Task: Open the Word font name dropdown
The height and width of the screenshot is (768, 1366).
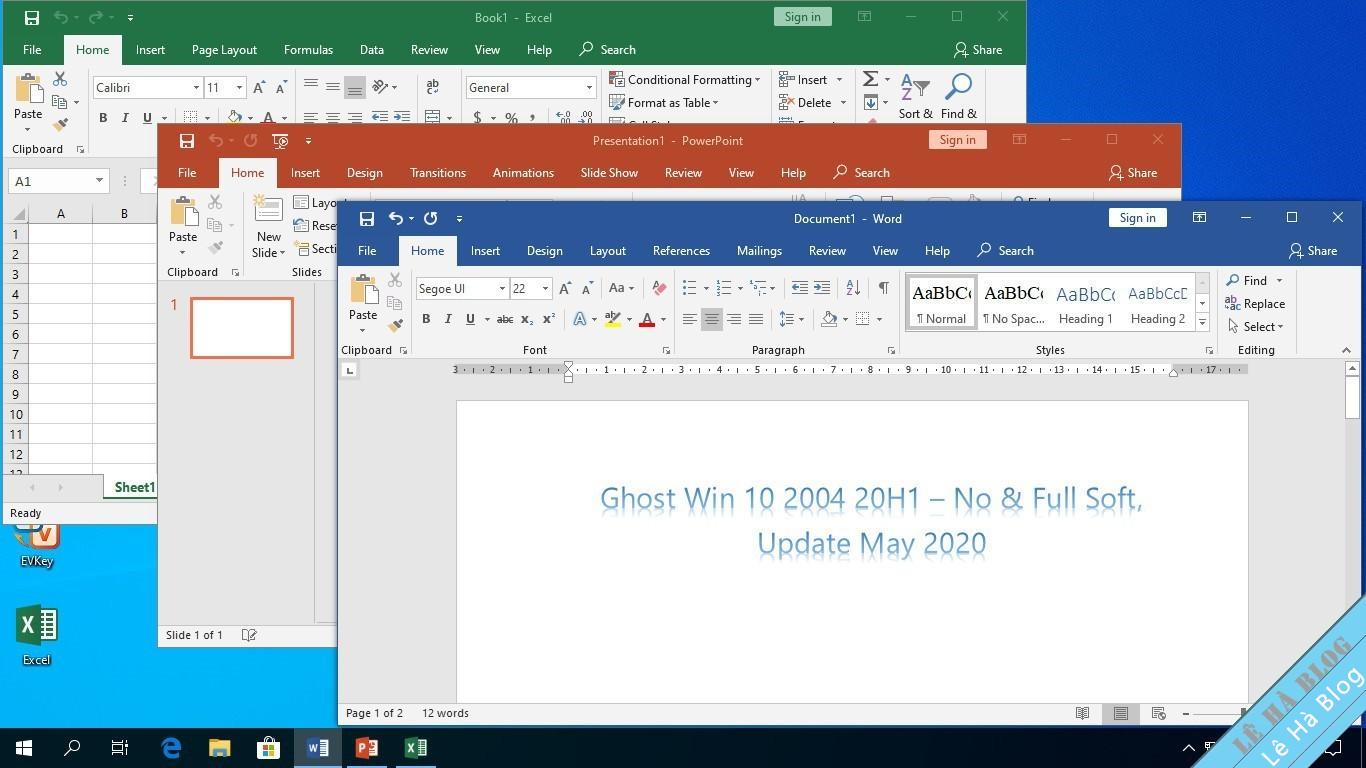Action: pos(502,289)
